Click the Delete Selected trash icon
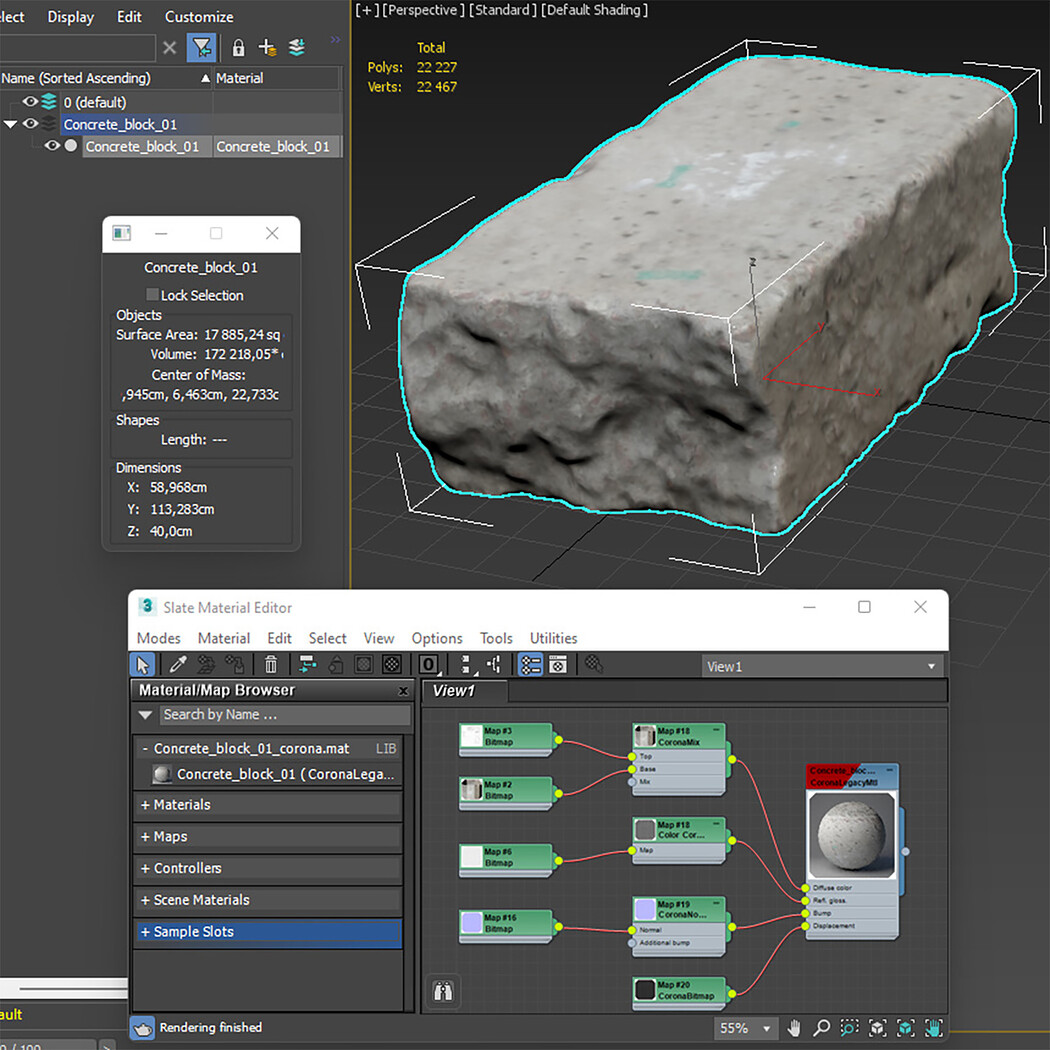Image resolution: width=1050 pixels, height=1050 pixels. click(x=271, y=665)
